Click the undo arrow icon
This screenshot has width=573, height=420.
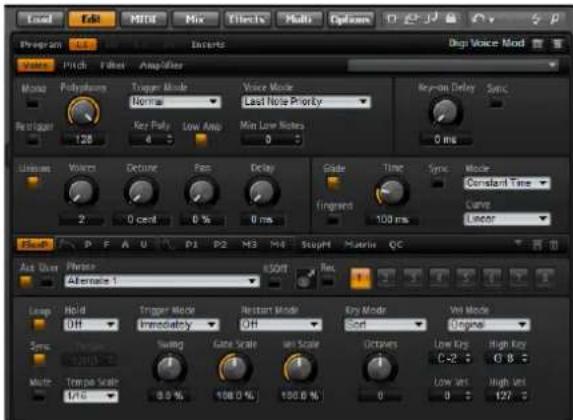[x=479, y=19]
